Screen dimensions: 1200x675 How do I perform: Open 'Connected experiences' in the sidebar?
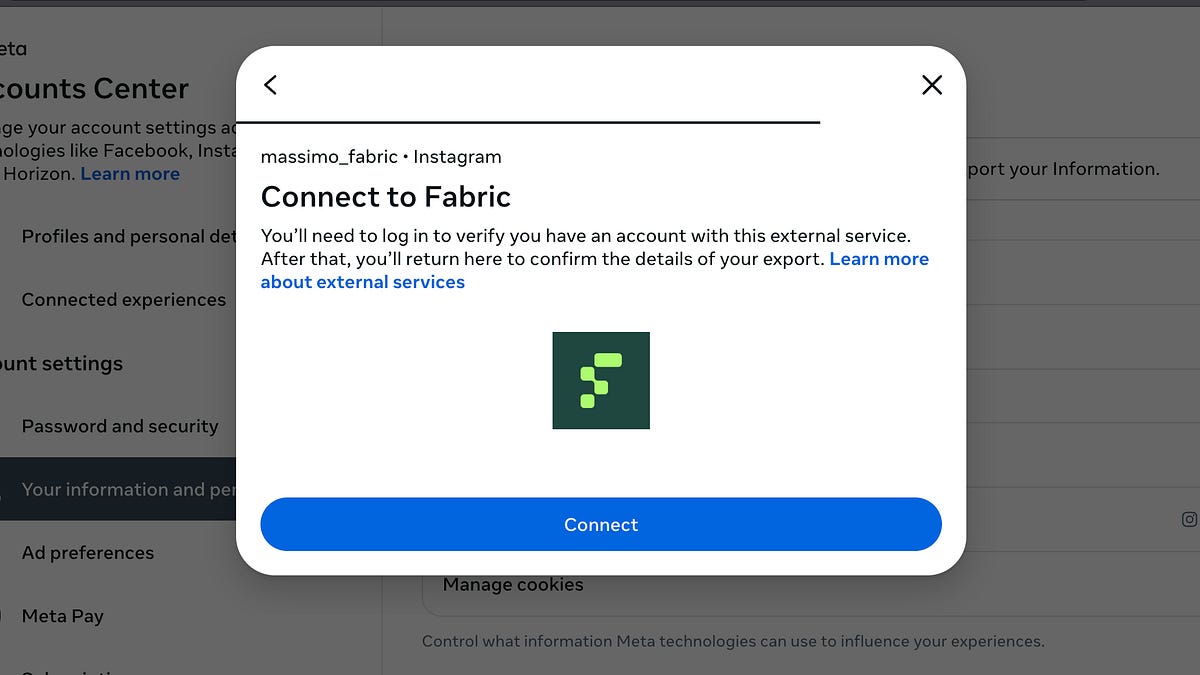(x=124, y=299)
